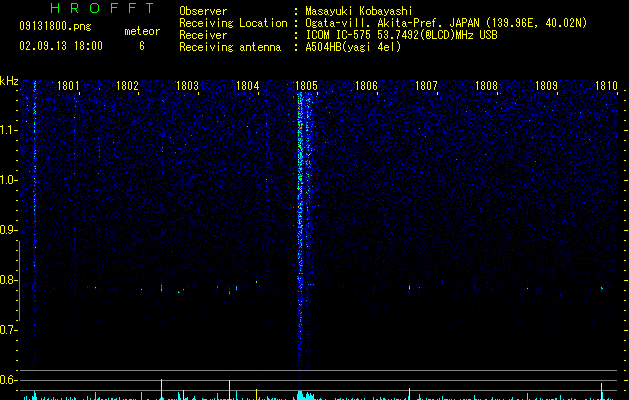Click the gray frequency range bar beside 0.8

pyautogui.click(x=19, y=281)
